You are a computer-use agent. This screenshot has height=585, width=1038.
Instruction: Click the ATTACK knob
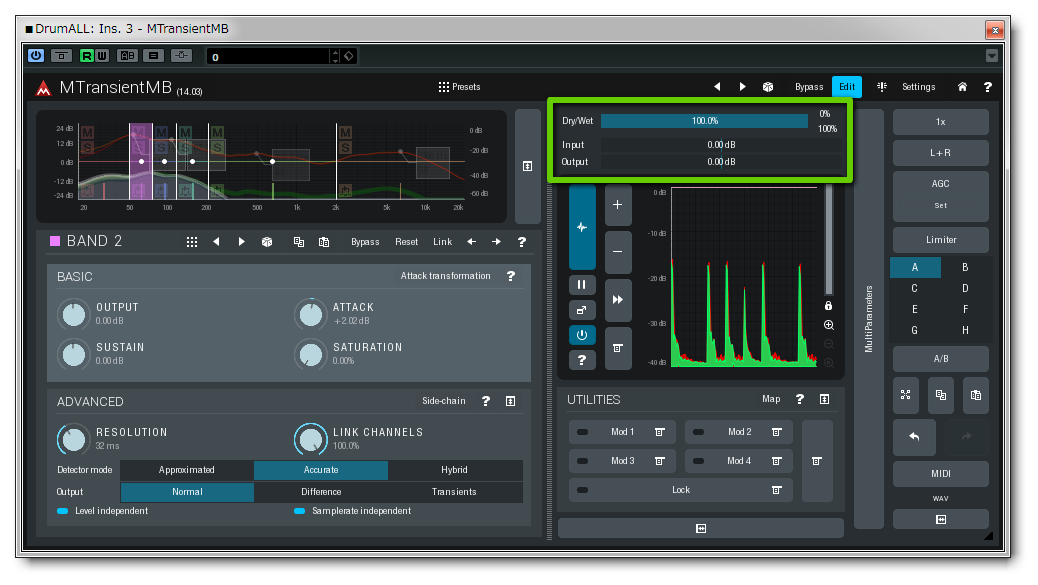[310, 314]
